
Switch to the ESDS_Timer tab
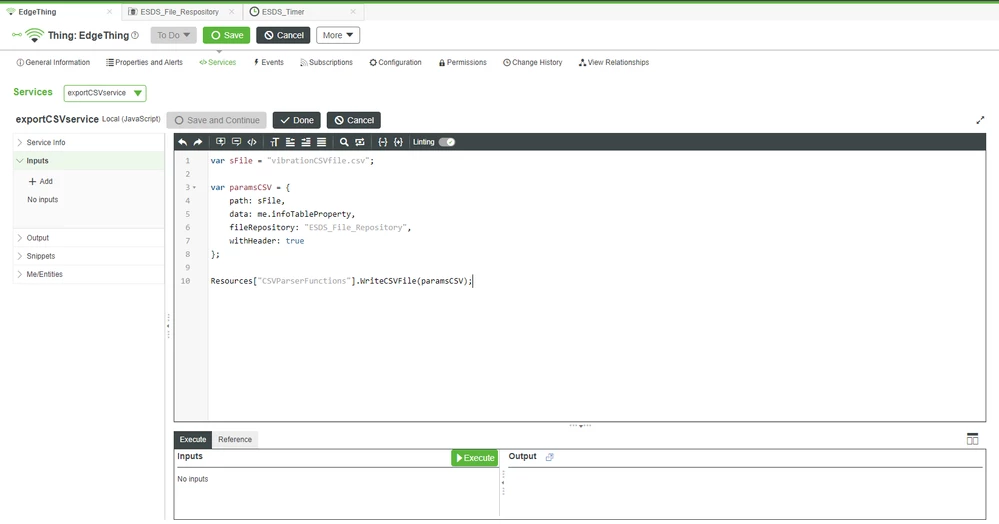pos(283,11)
